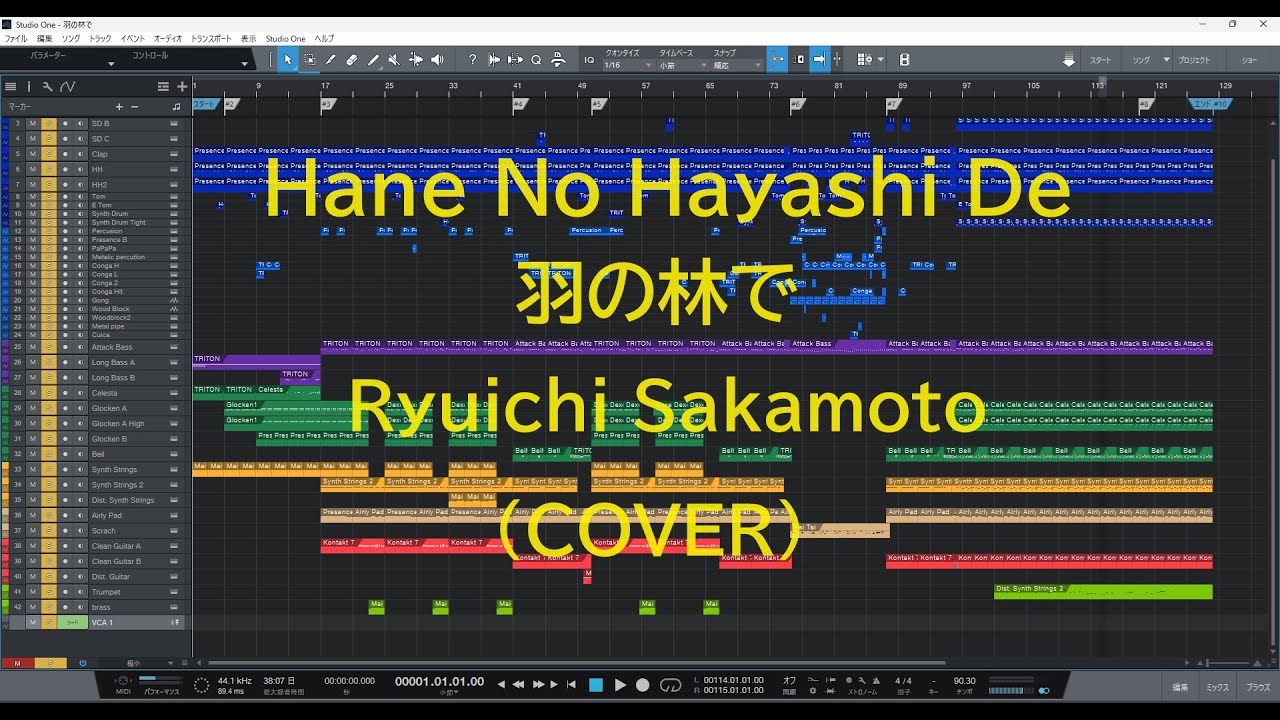This screenshot has width=1280, height=720.
Task: Select the Range tool
Action: click(x=310, y=60)
